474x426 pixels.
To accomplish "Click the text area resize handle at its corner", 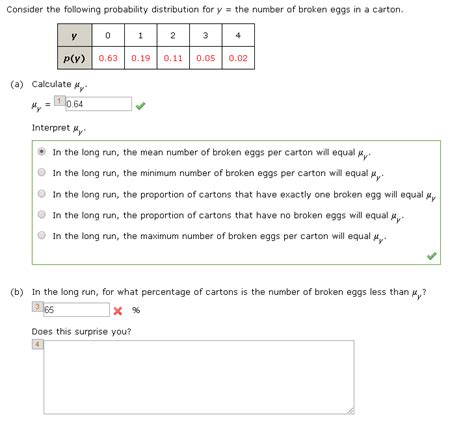I will (351, 411).
